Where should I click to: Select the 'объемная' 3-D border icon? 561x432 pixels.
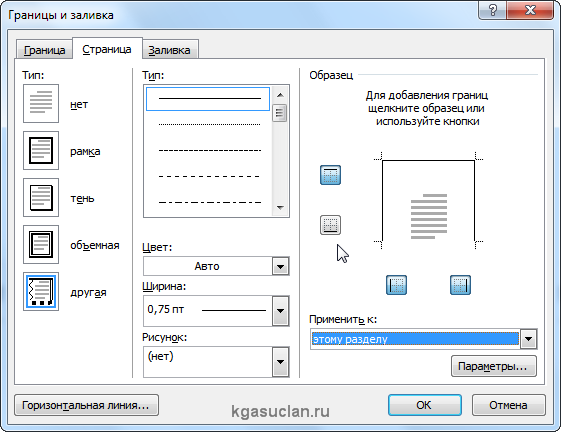click(x=41, y=244)
